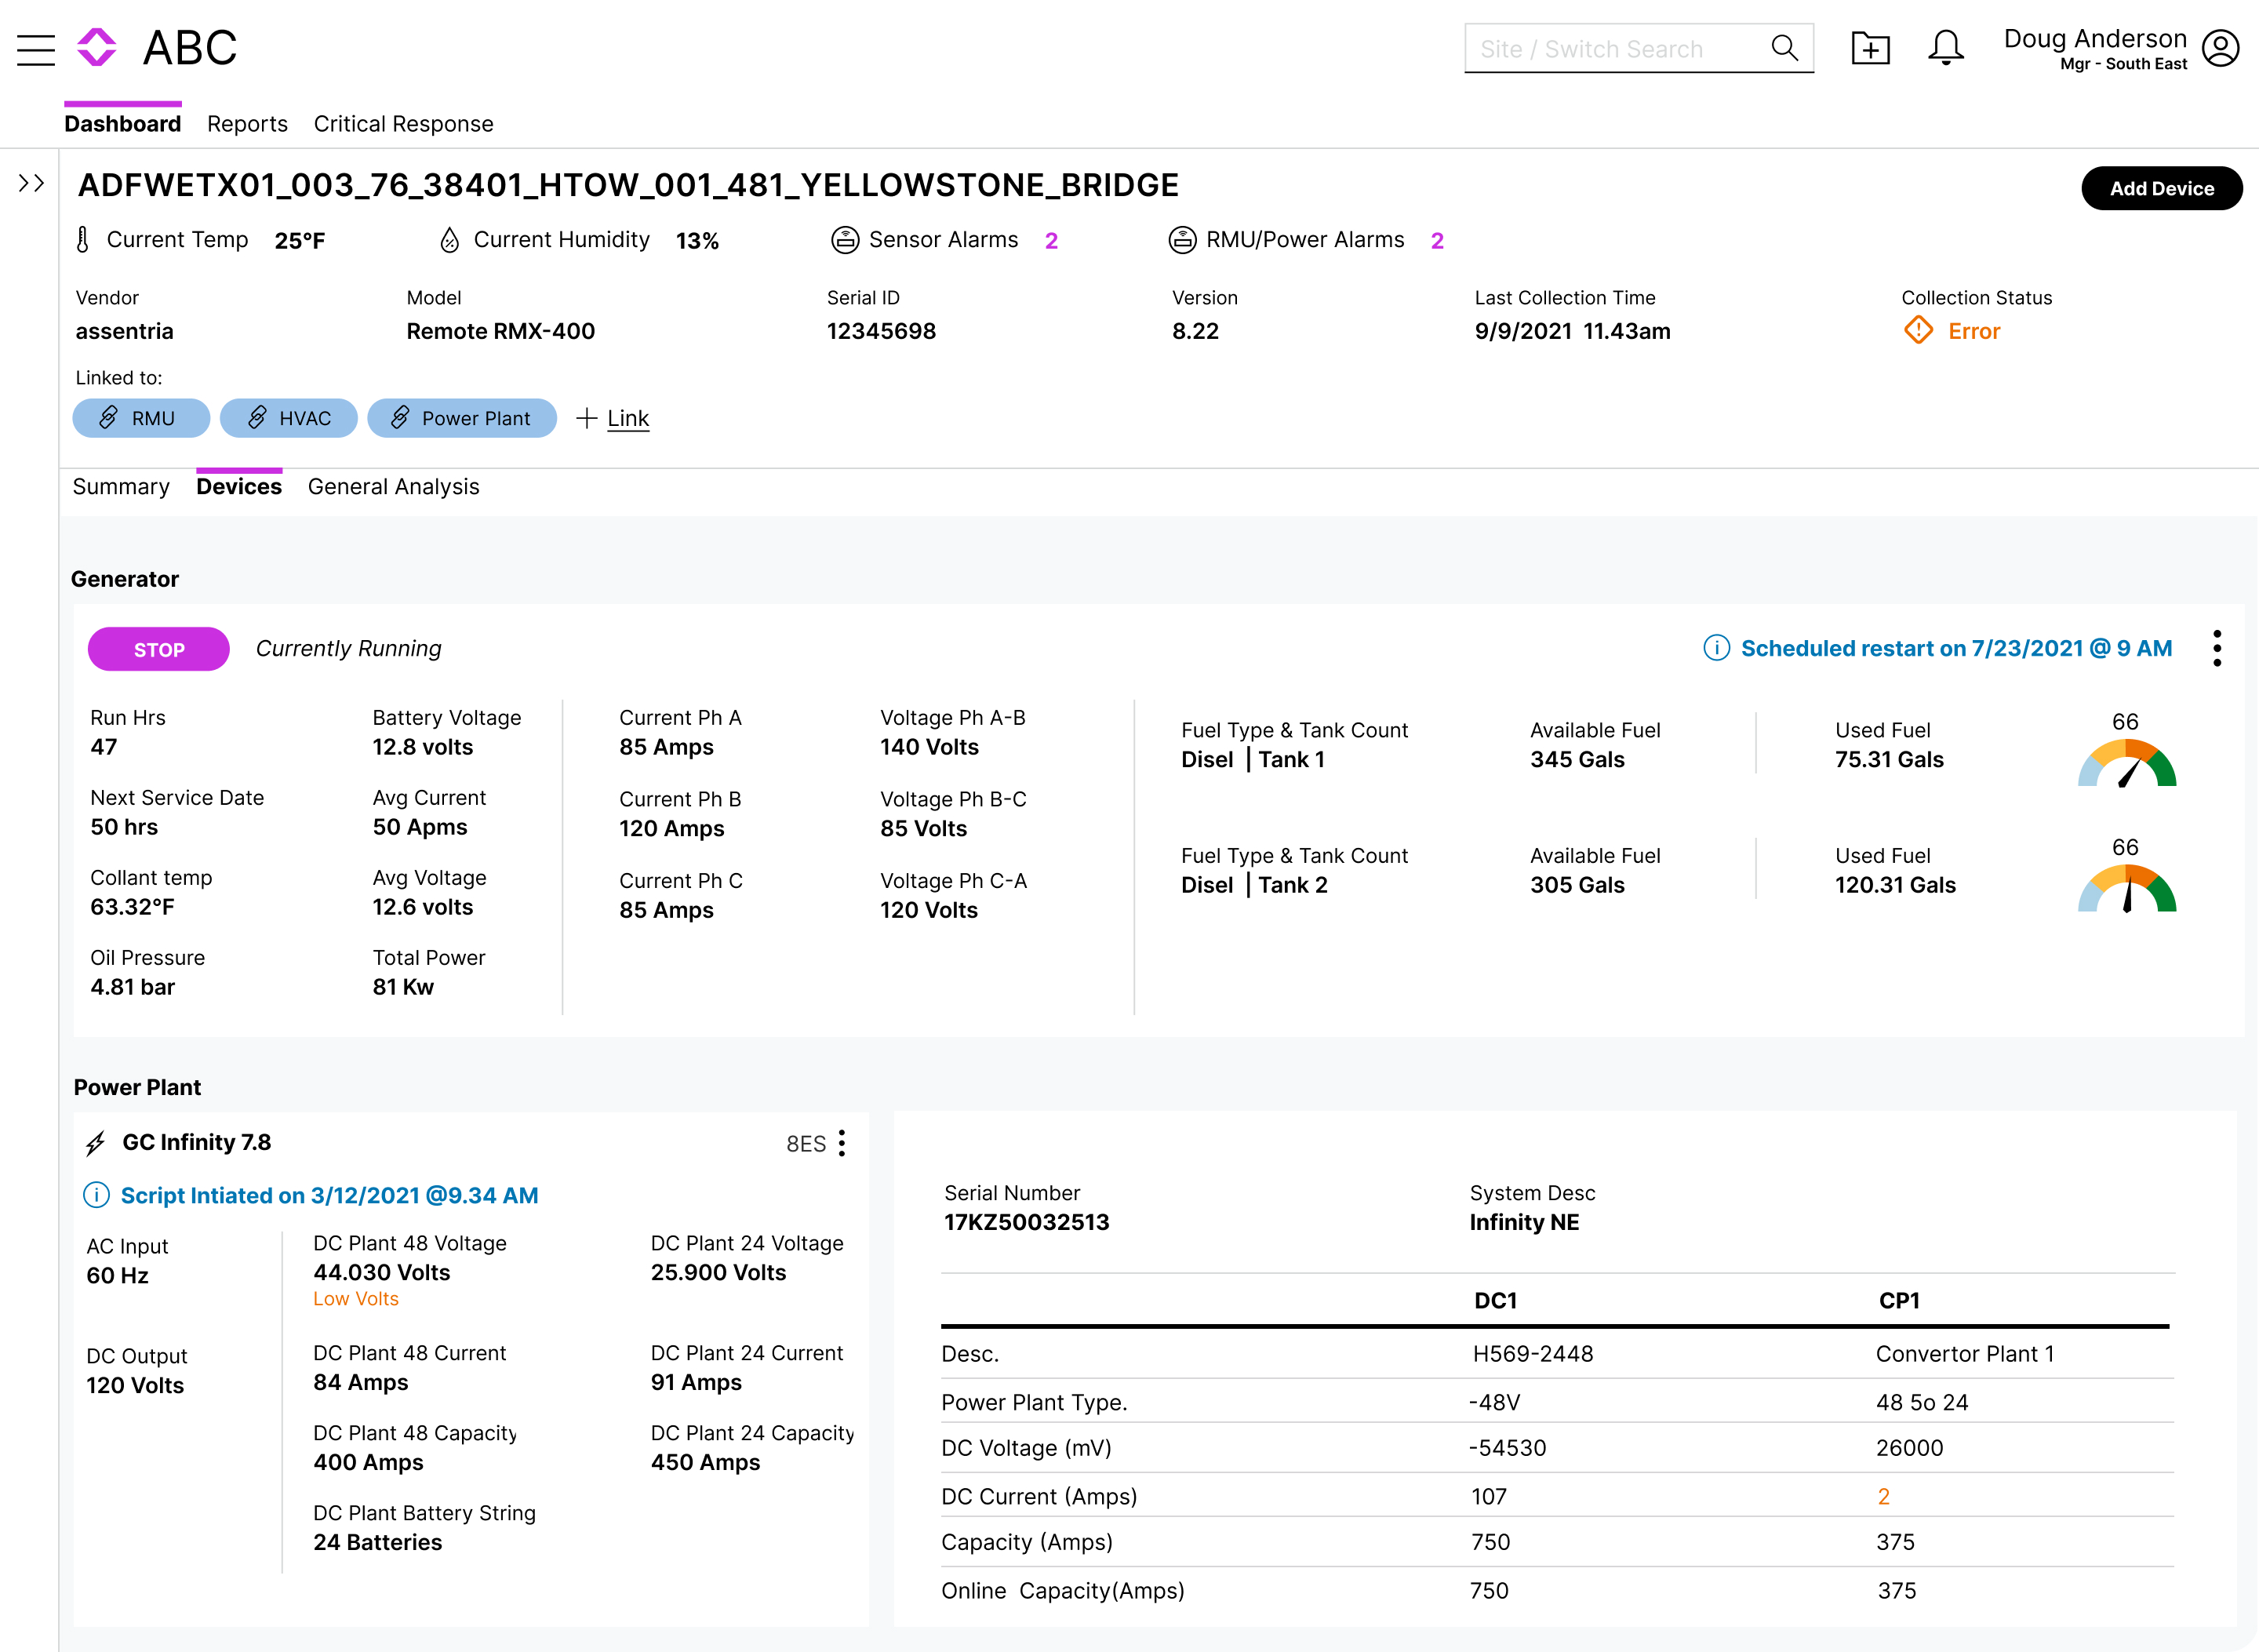The width and height of the screenshot is (2259, 1652).
Task: Focus the Site / Switch Search field
Action: [1638, 48]
